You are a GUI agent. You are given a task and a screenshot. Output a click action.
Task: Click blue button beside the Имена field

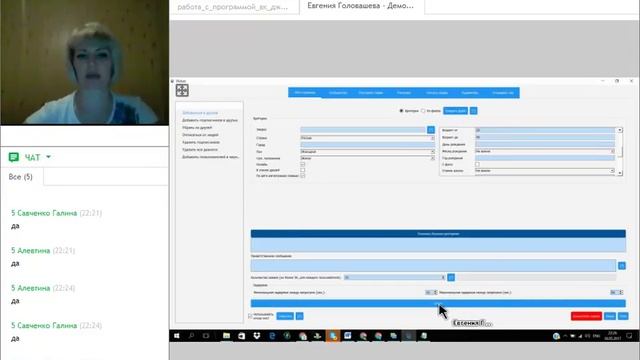pyautogui.click(x=431, y=129)
